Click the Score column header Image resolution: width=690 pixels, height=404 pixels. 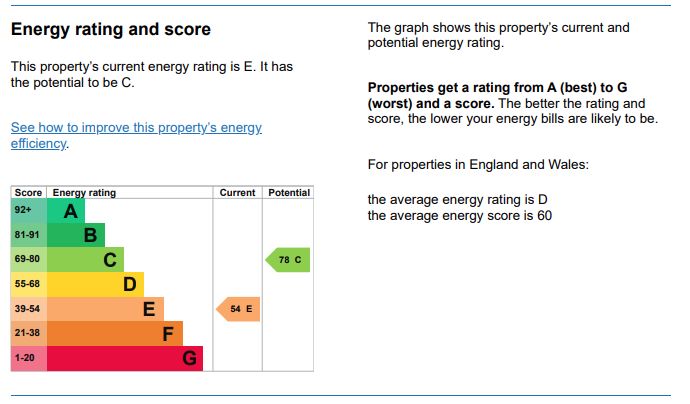[x=29, y=192]
